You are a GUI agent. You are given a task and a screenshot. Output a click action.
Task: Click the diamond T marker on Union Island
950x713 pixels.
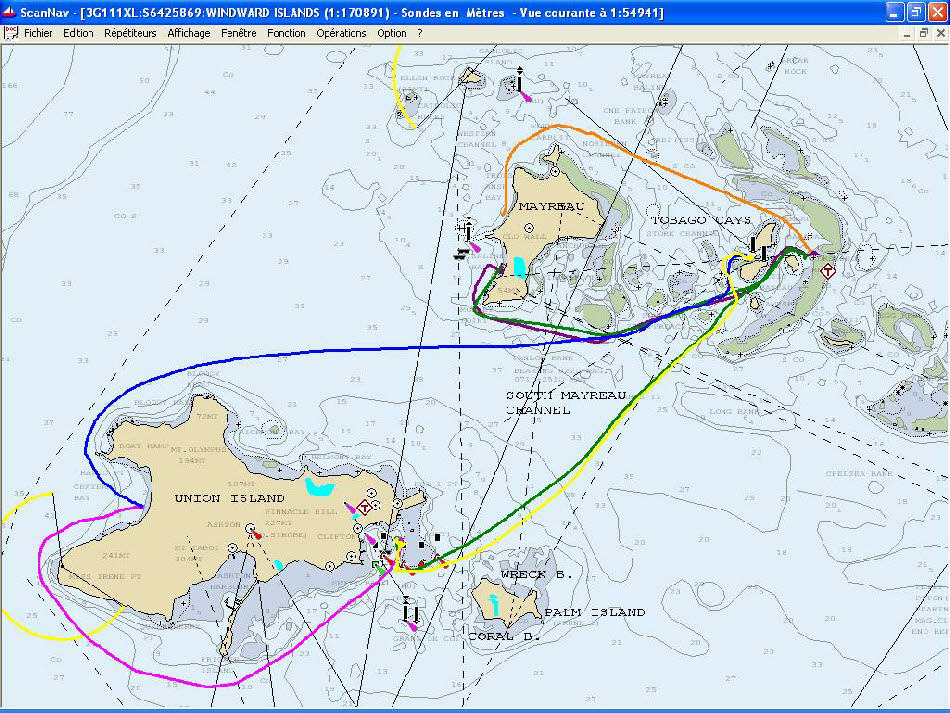pos(365,508)
